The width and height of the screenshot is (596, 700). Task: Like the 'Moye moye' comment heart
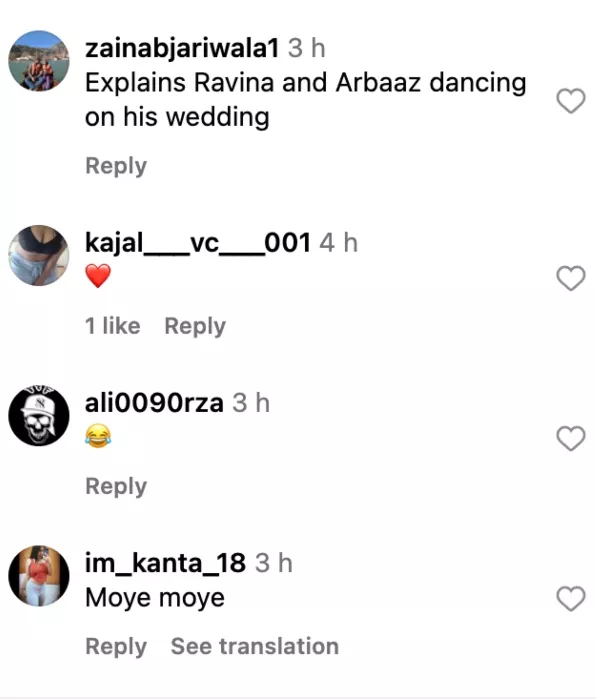(571, 598)
